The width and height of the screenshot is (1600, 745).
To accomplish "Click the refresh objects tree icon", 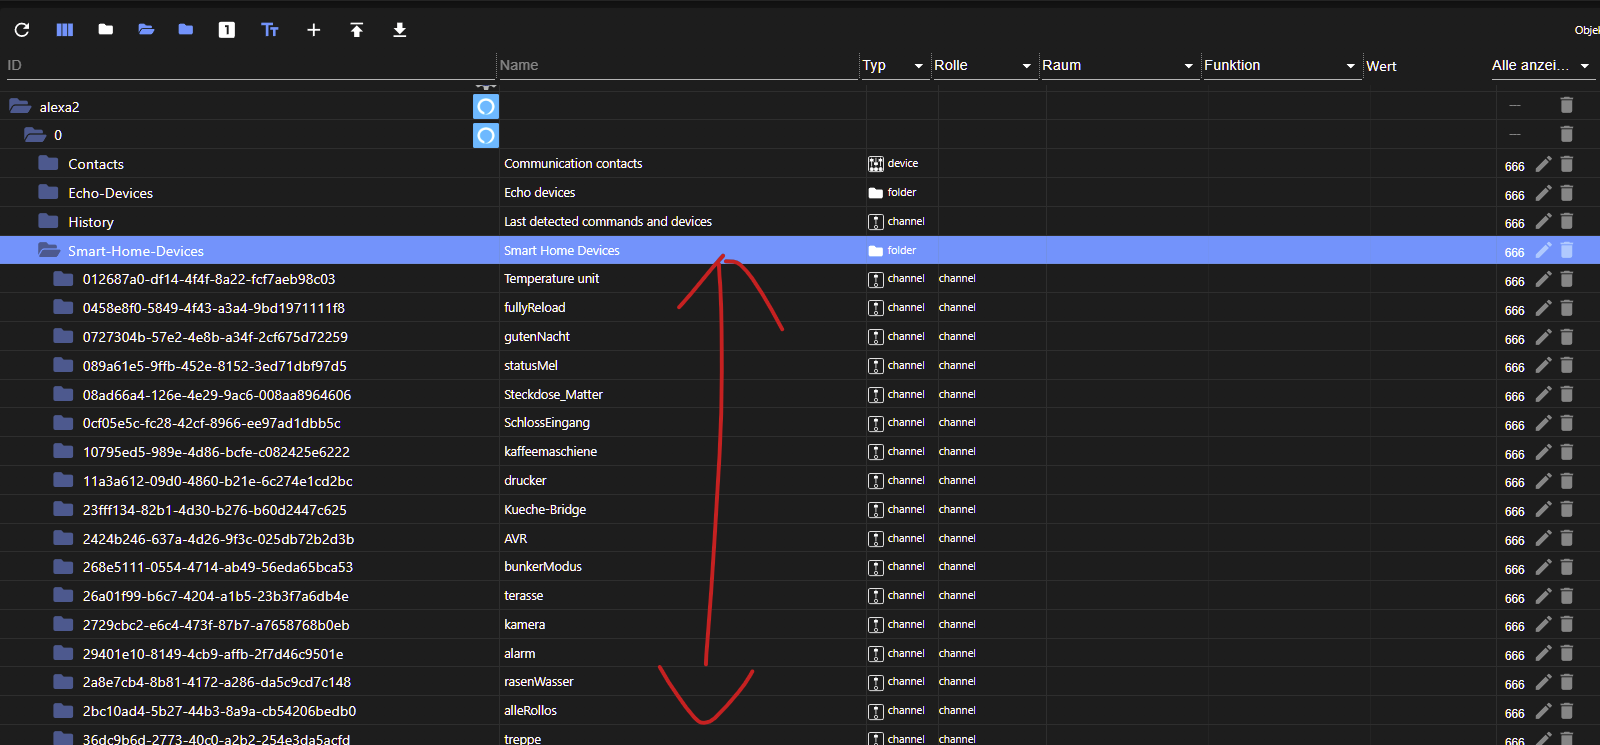I will pos(22,30).
